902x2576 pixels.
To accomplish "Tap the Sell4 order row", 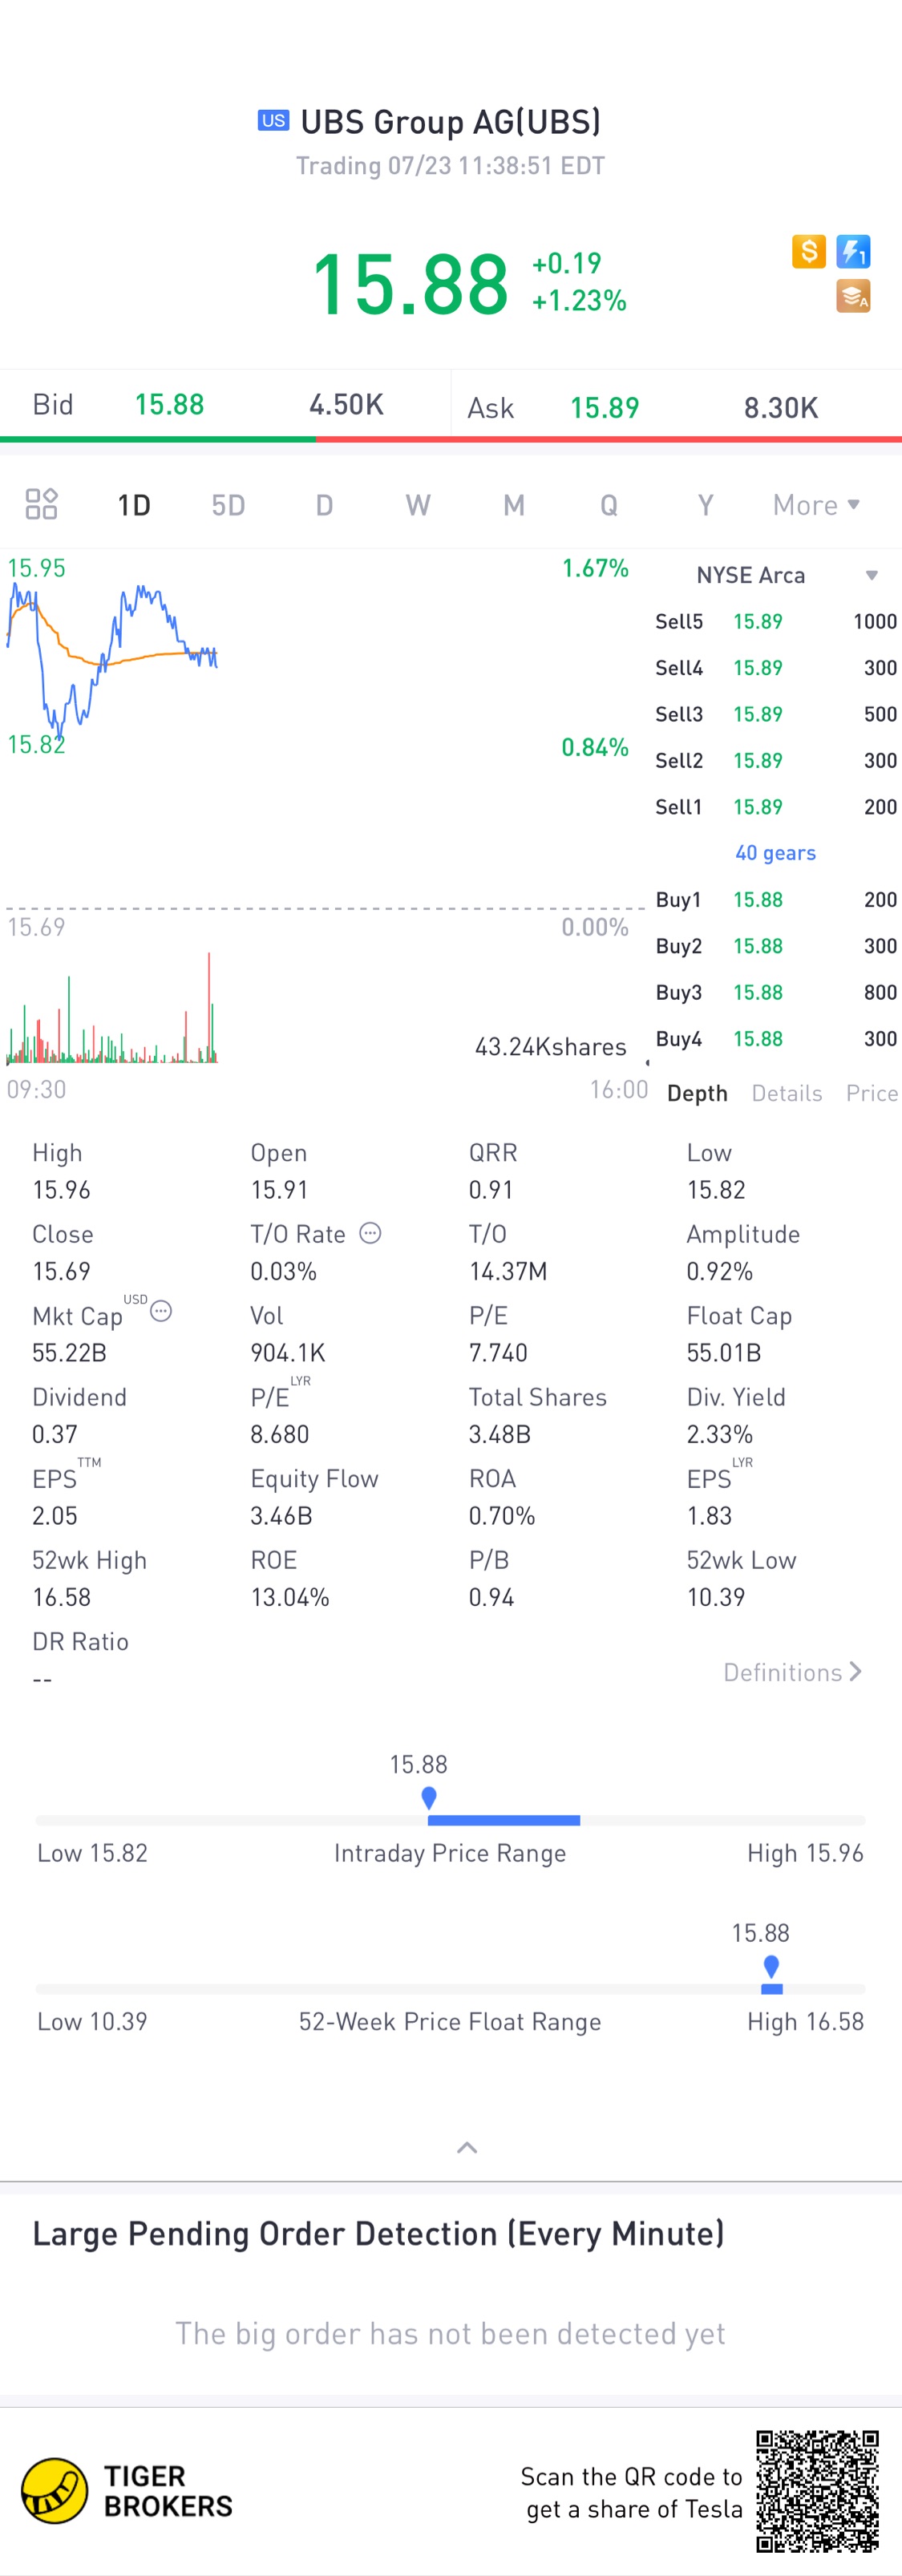I will (x=776, y=667).
